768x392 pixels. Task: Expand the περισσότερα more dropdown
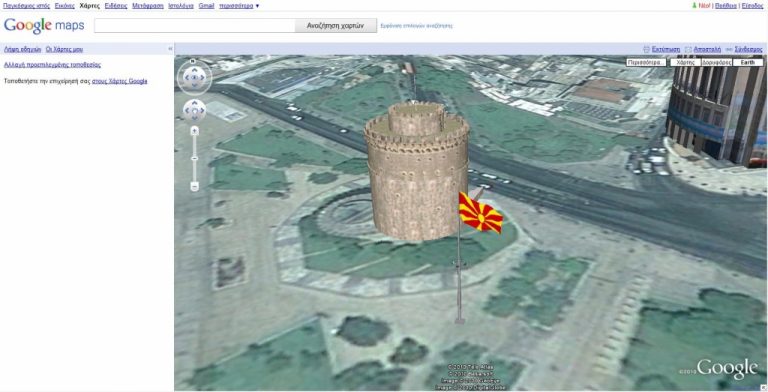point(240,6)
